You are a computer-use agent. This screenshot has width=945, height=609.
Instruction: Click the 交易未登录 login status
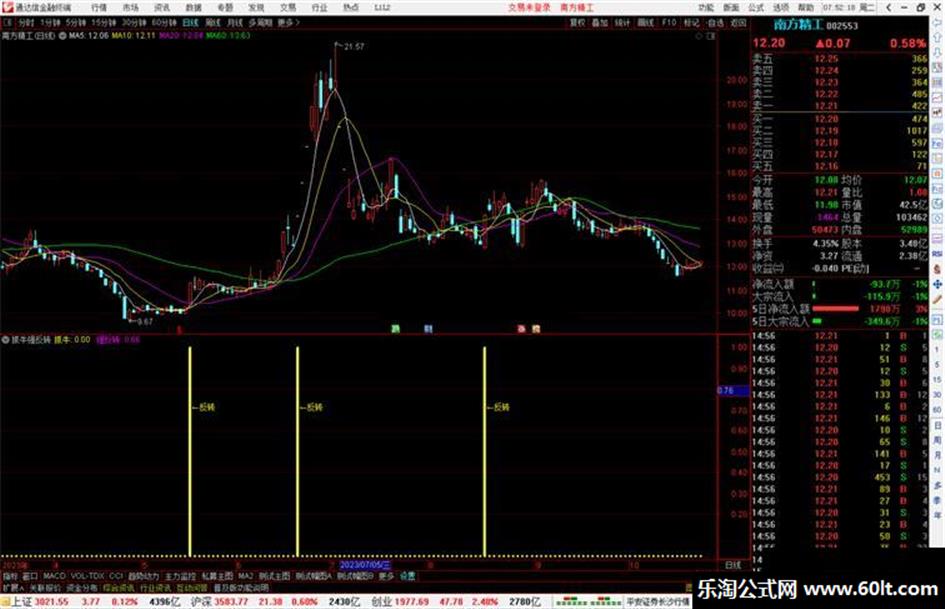pos(529,7)
